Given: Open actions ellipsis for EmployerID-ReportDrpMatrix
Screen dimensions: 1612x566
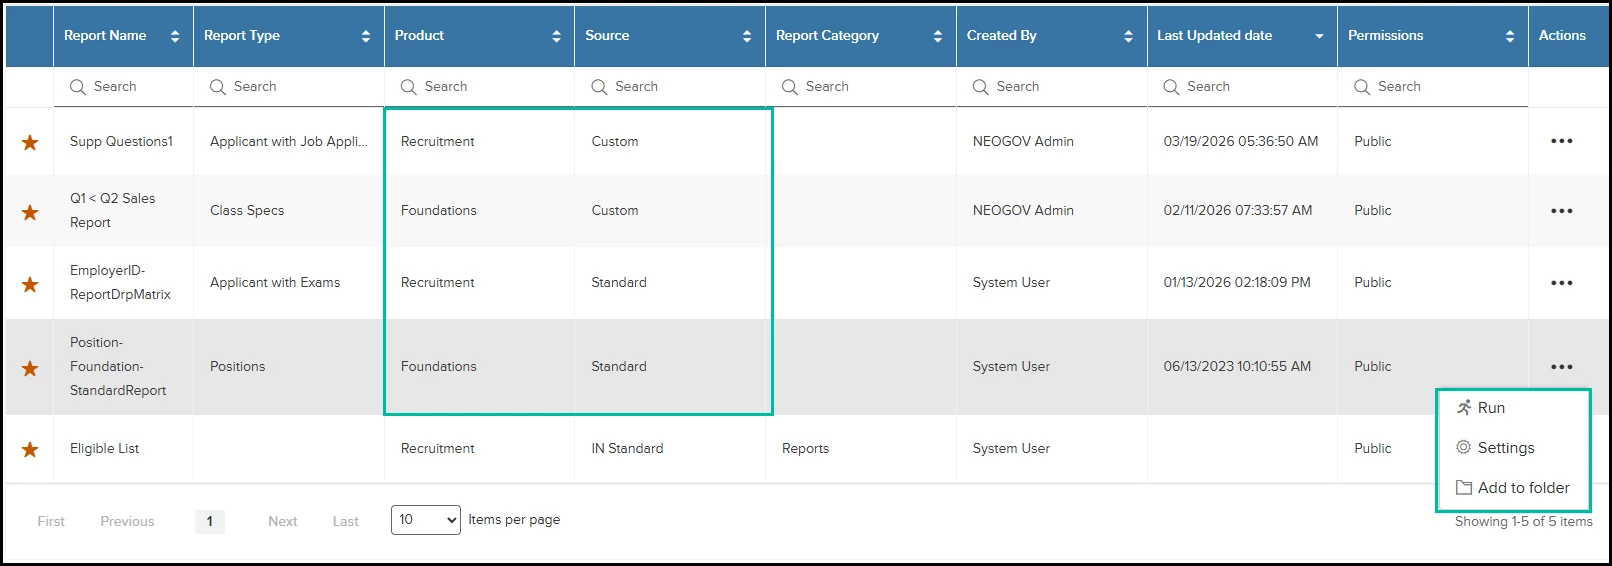Looking at the screenshot, I should pos(1561,283).
